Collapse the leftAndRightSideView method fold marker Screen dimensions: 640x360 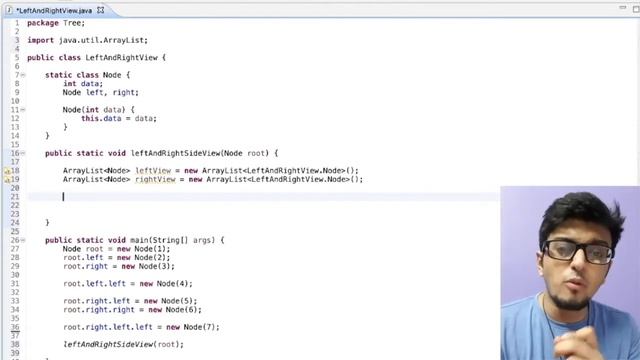(x=23, y=153)
